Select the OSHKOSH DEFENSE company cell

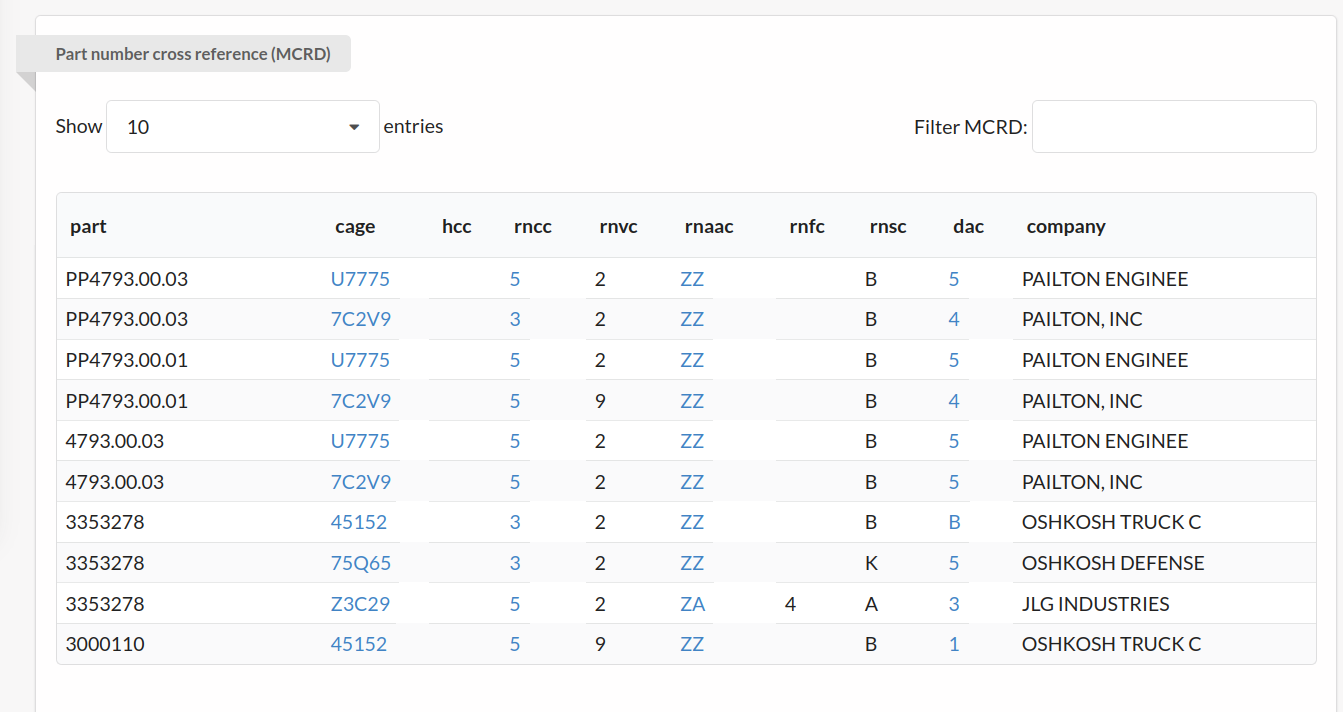coord(1113,563)
